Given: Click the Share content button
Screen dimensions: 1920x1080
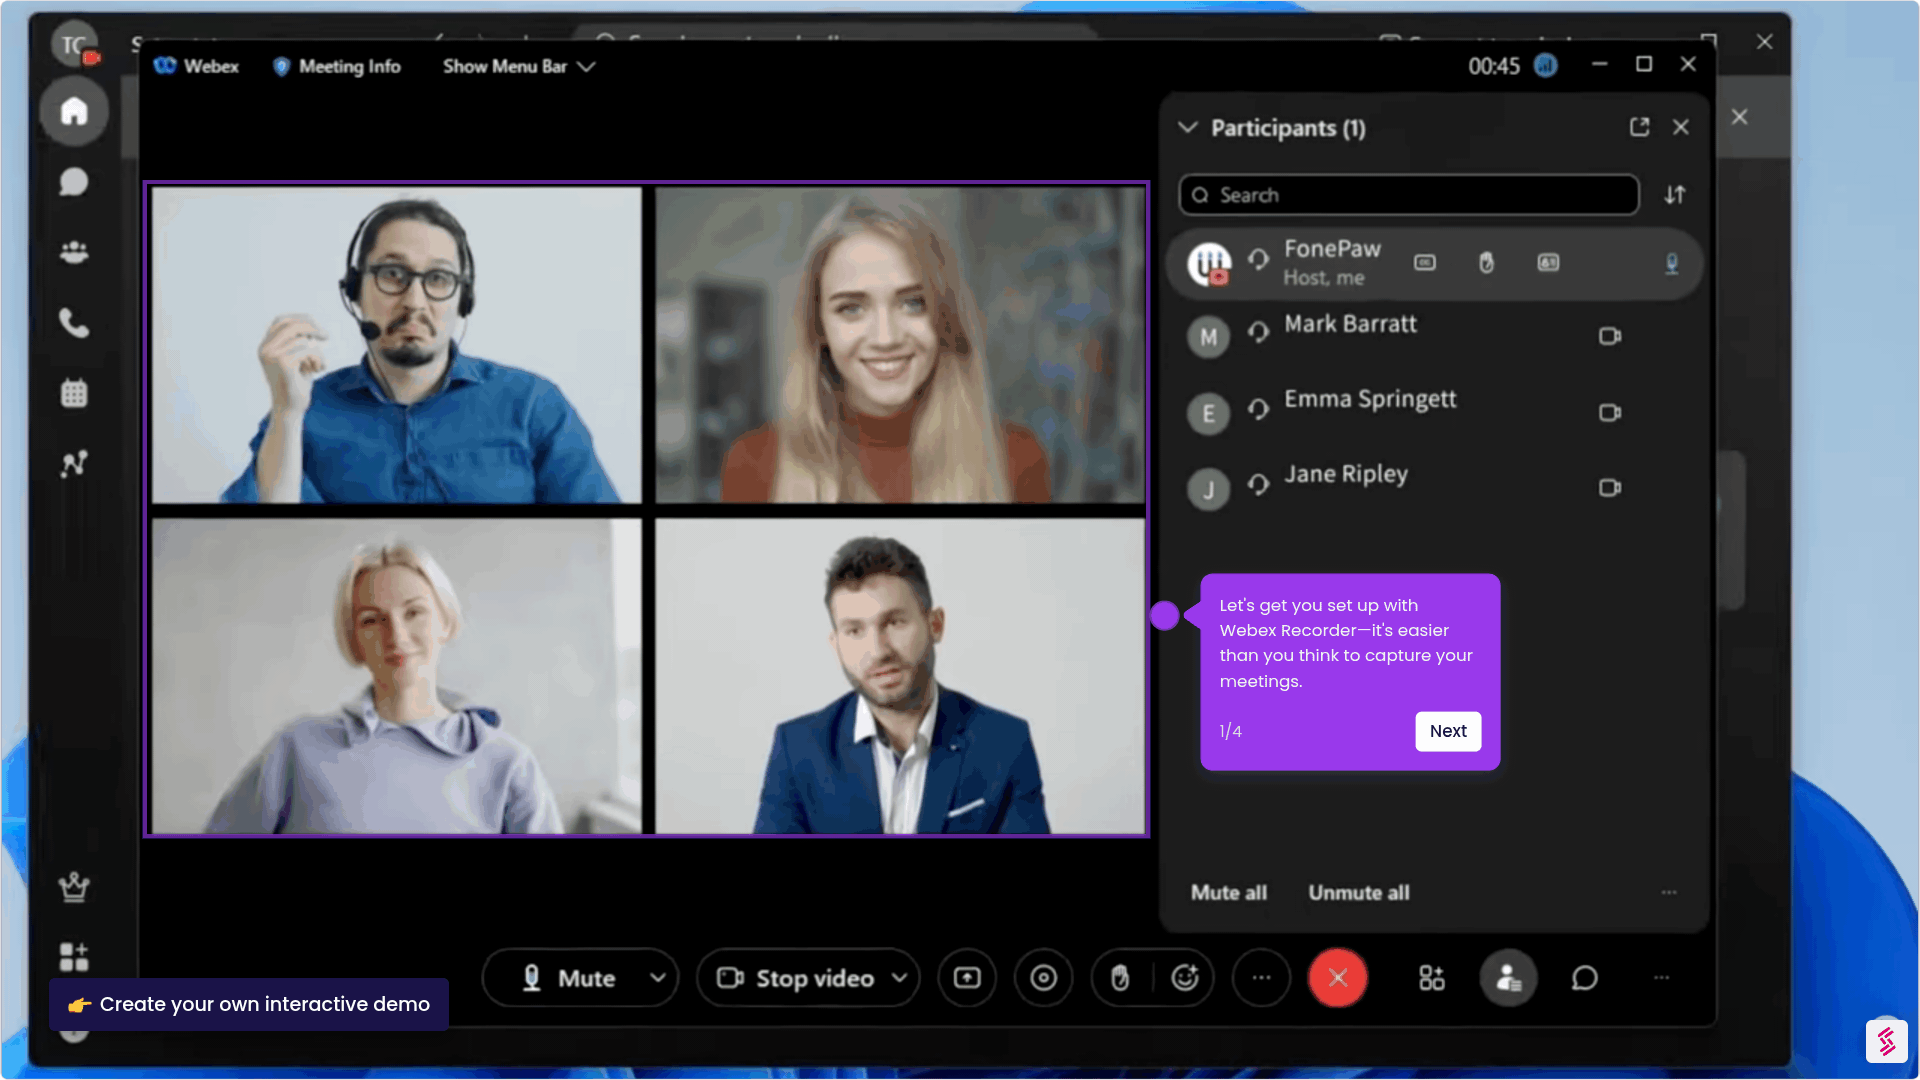Looking at the screenshot, I should point(967,978).
